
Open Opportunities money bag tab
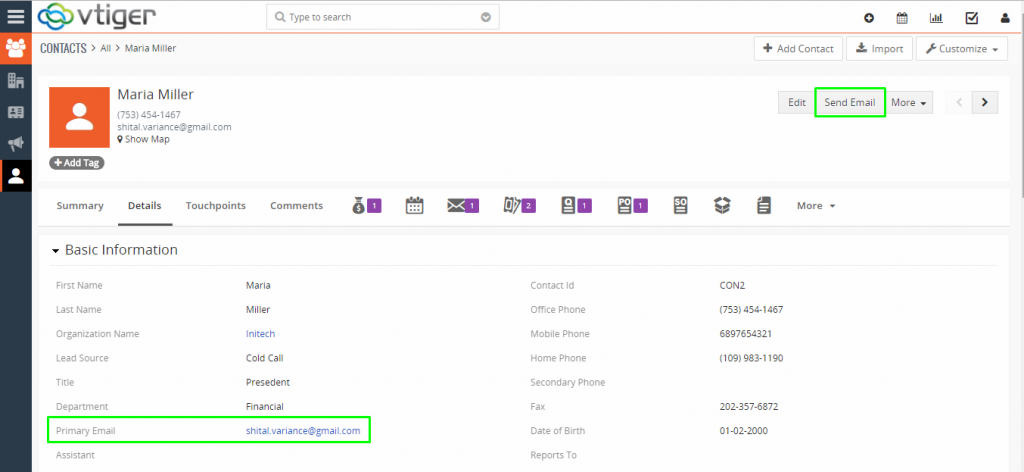coord(366,206)
